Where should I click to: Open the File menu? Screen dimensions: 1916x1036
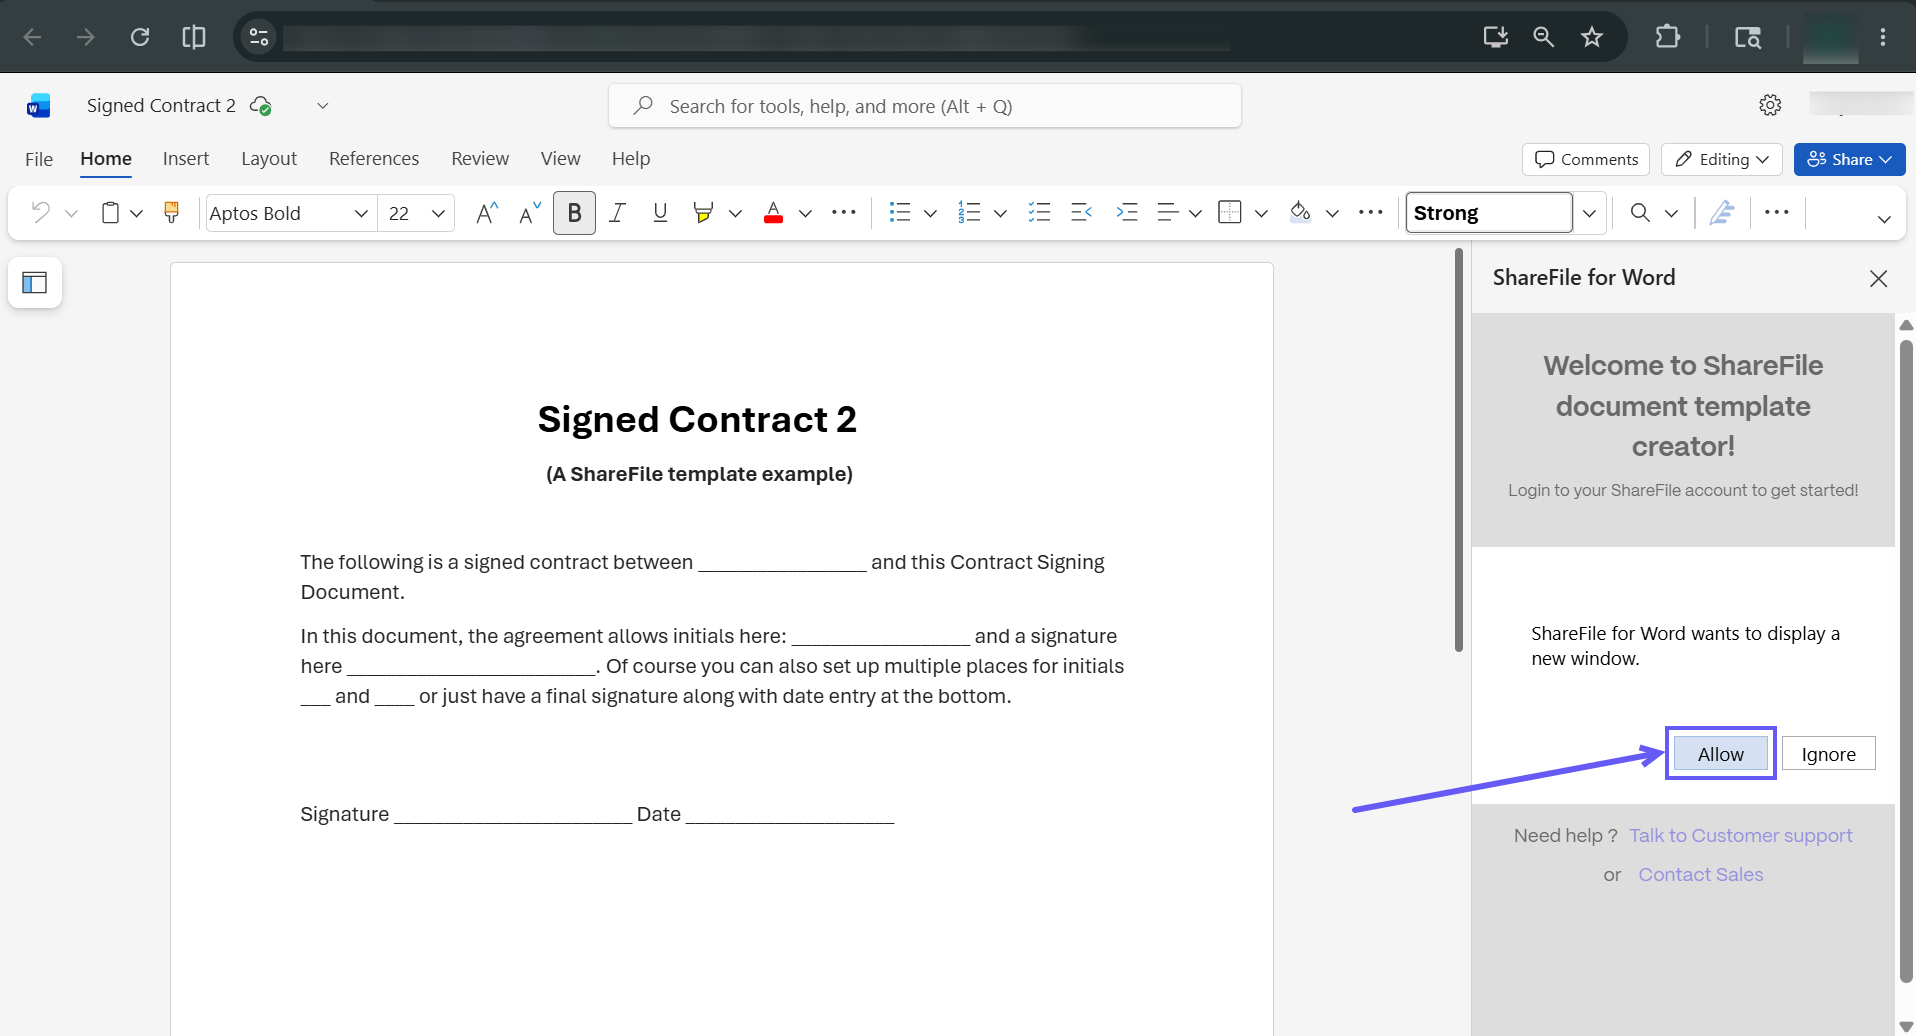click(39, 159)
